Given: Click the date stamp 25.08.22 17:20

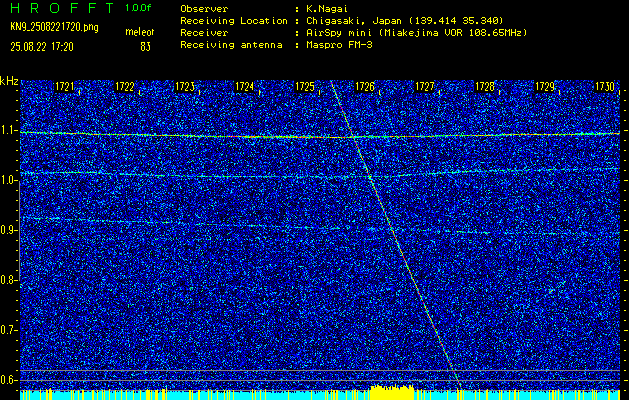Looking at the screenshot, I should [42, 47].
